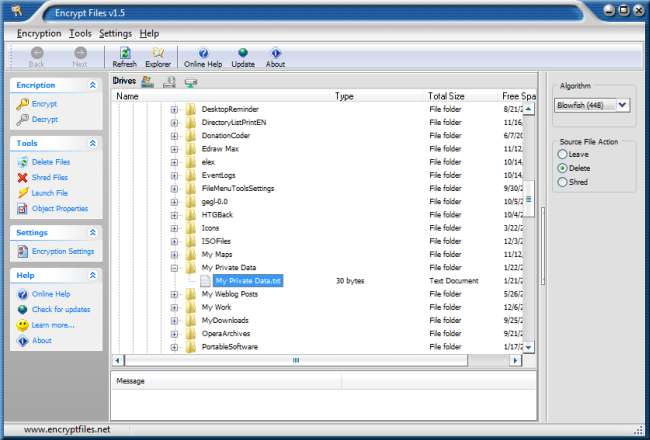Click the My Private Data.txt file icon

click(x=205, y=281)
